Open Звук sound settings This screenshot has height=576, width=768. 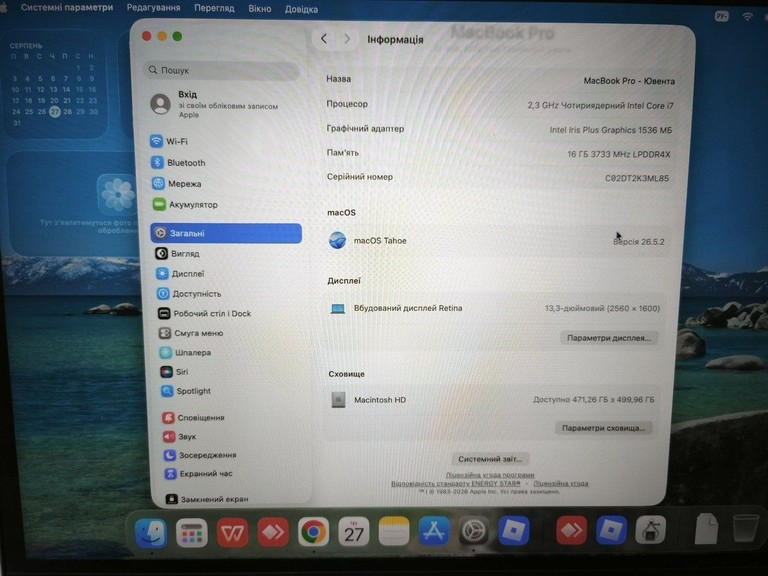pos(180,436)
